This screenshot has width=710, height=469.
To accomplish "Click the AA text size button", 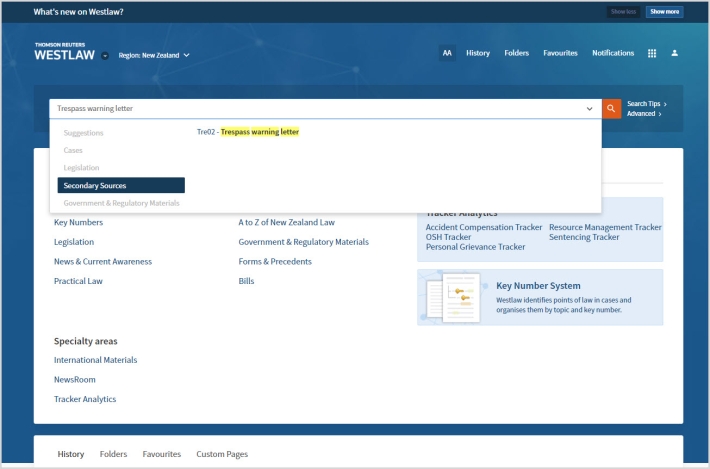I will click(x=447, y=53).
